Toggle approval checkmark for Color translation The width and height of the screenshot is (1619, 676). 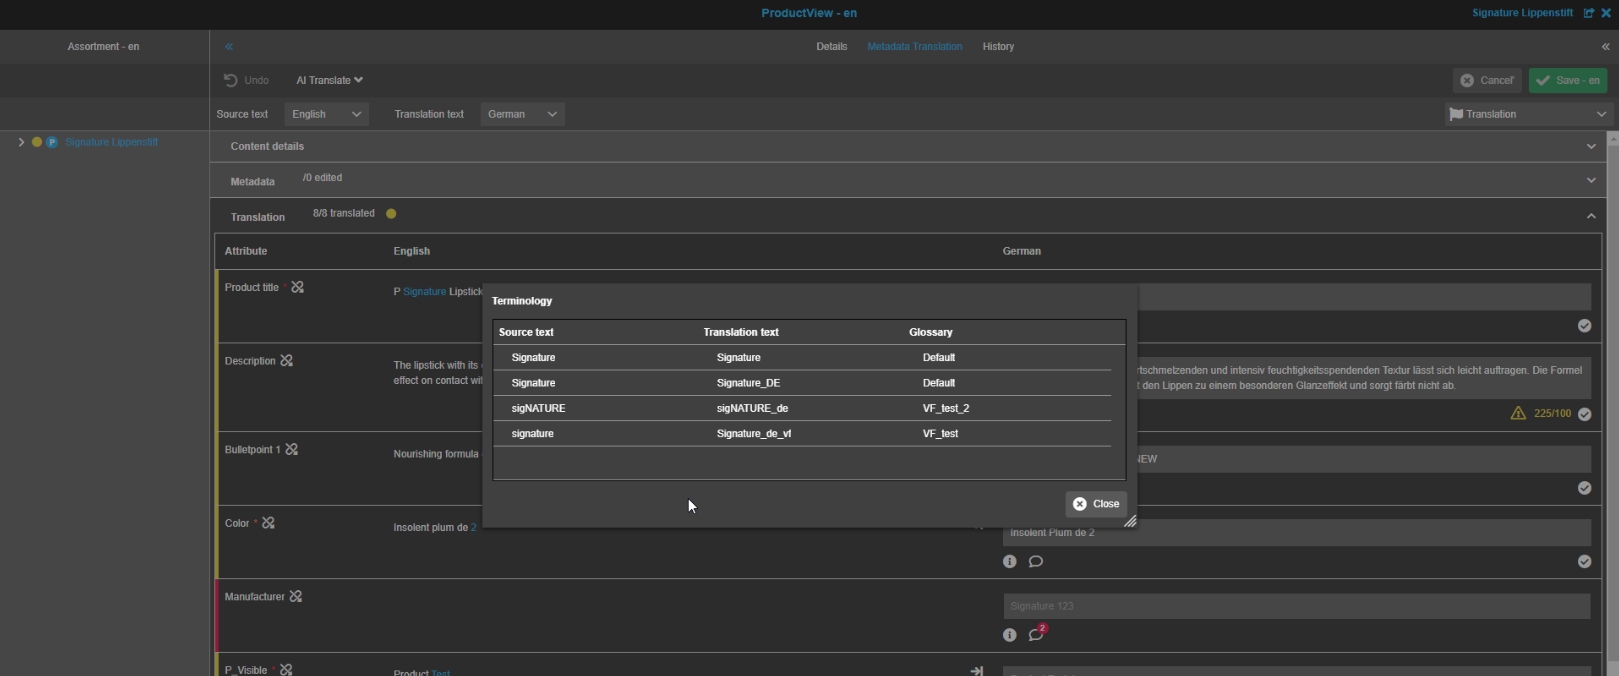pyautogui.click(x=1584, y=562)
